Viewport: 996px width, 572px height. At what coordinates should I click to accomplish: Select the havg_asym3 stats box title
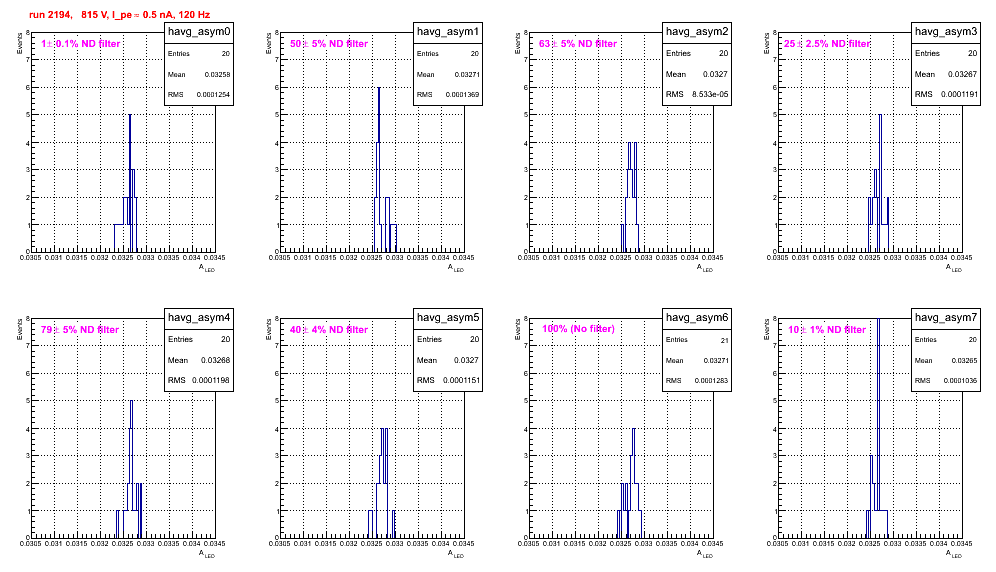click(946, 32)
